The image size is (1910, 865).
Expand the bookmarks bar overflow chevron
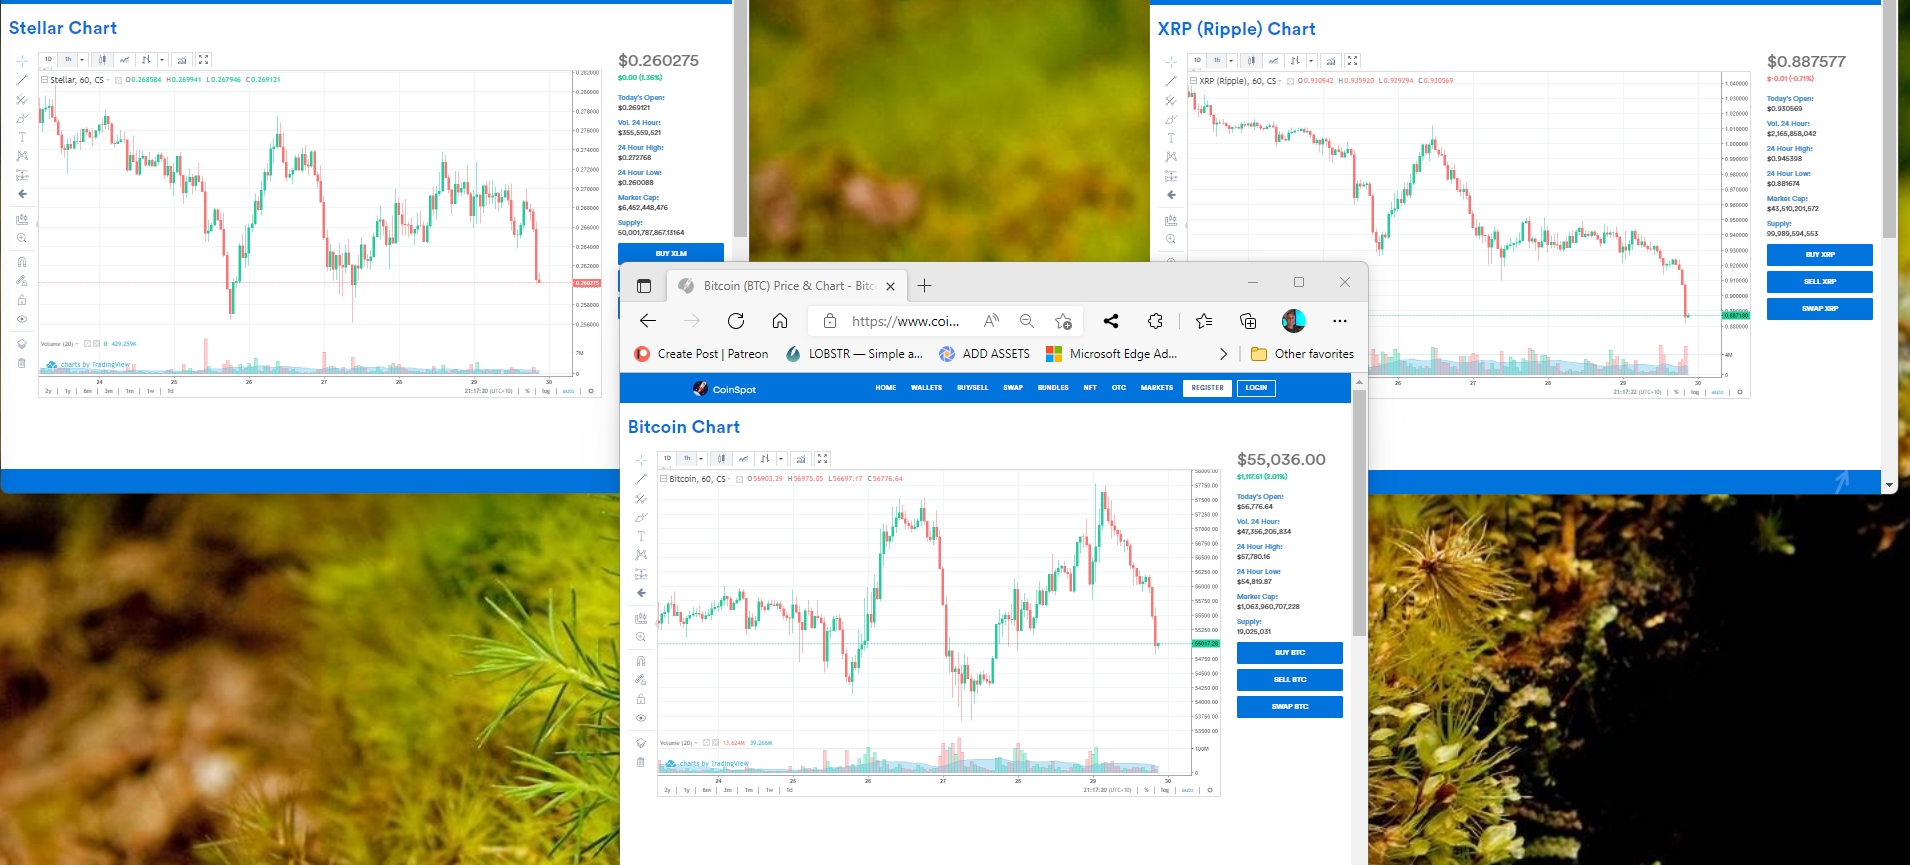[x=1223, y=354]
